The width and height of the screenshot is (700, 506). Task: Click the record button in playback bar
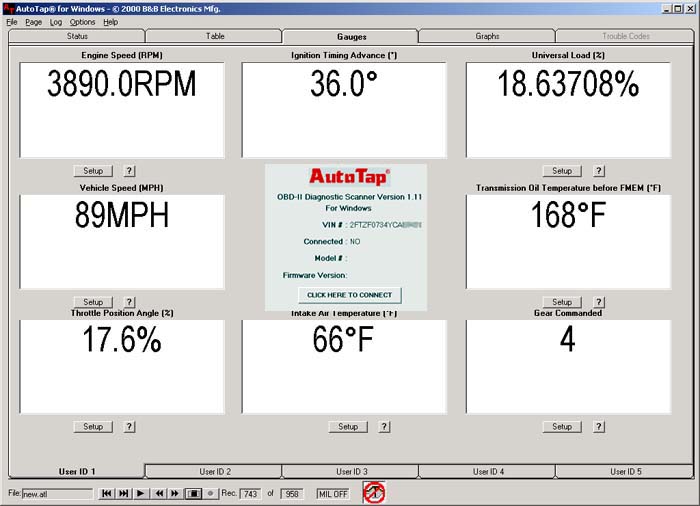210,493
